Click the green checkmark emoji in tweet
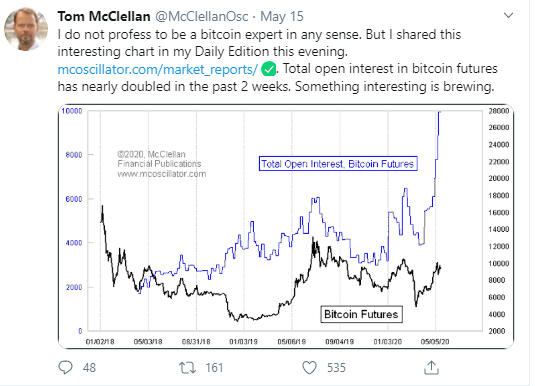 click(x=269, y=69)
